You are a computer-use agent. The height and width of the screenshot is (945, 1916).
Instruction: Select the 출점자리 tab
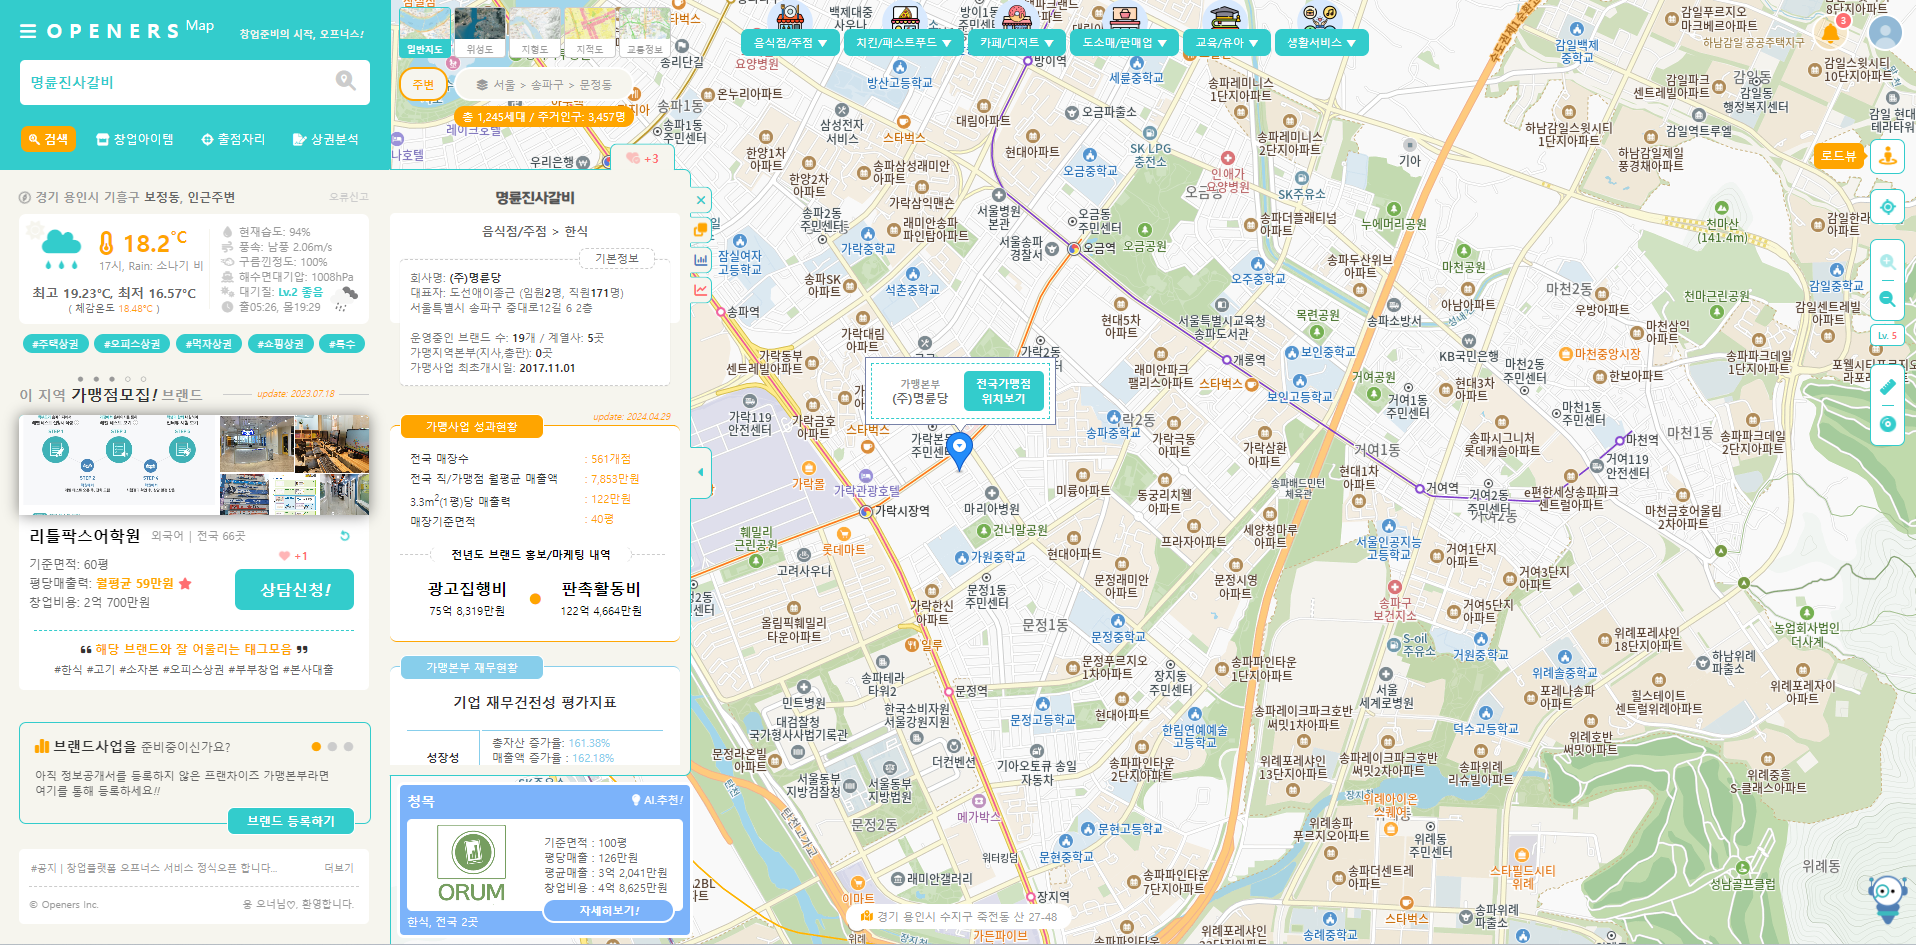[x=233, y=139]
